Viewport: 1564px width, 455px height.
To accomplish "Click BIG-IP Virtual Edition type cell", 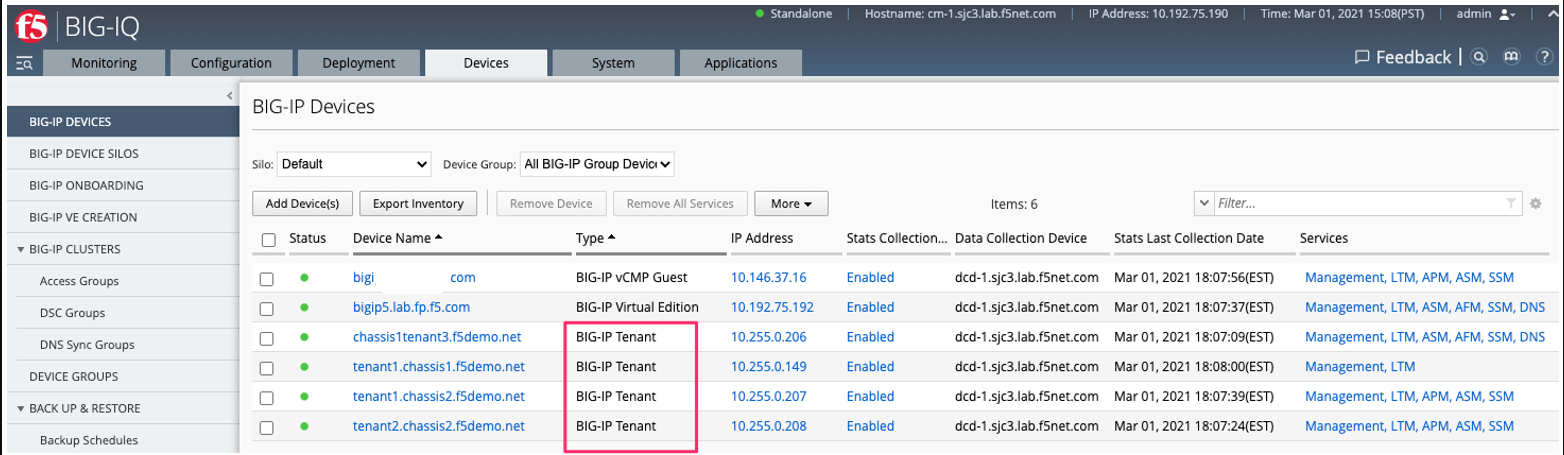I will pyautogui.click(x=637, y=307).
